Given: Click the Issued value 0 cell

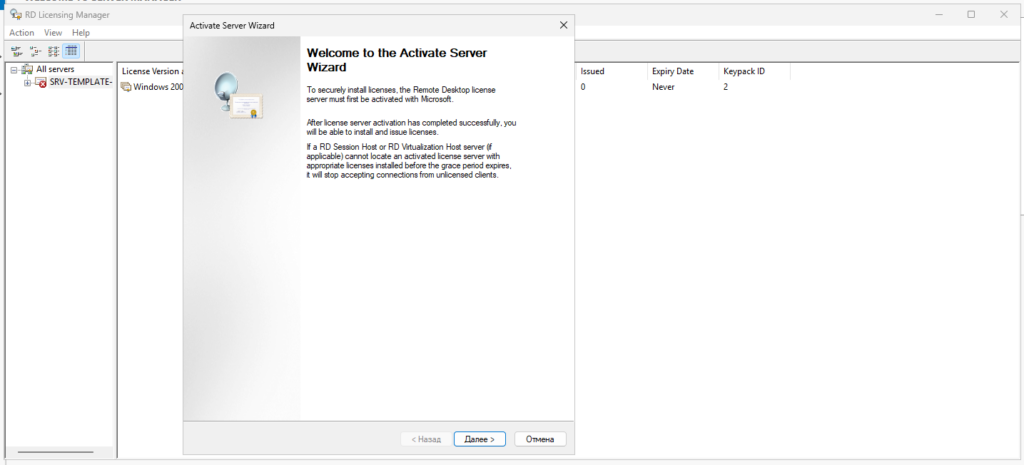Looking at the screenshot, I should pyautogui.click(x=583, y=87).
